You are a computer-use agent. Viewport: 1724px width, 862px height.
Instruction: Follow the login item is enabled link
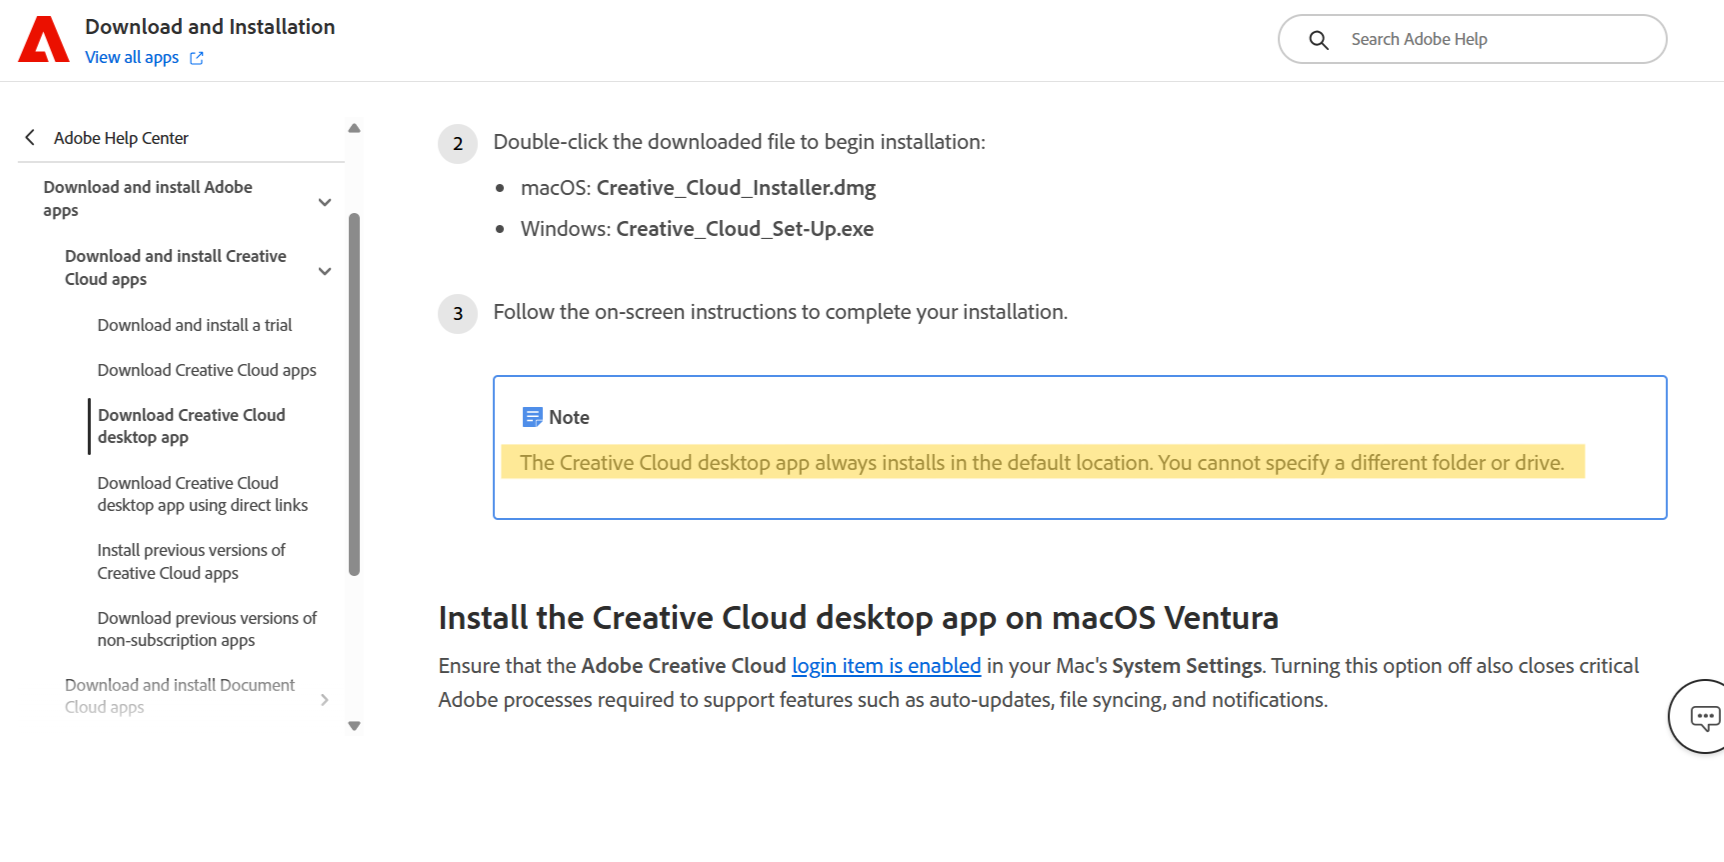886,666
